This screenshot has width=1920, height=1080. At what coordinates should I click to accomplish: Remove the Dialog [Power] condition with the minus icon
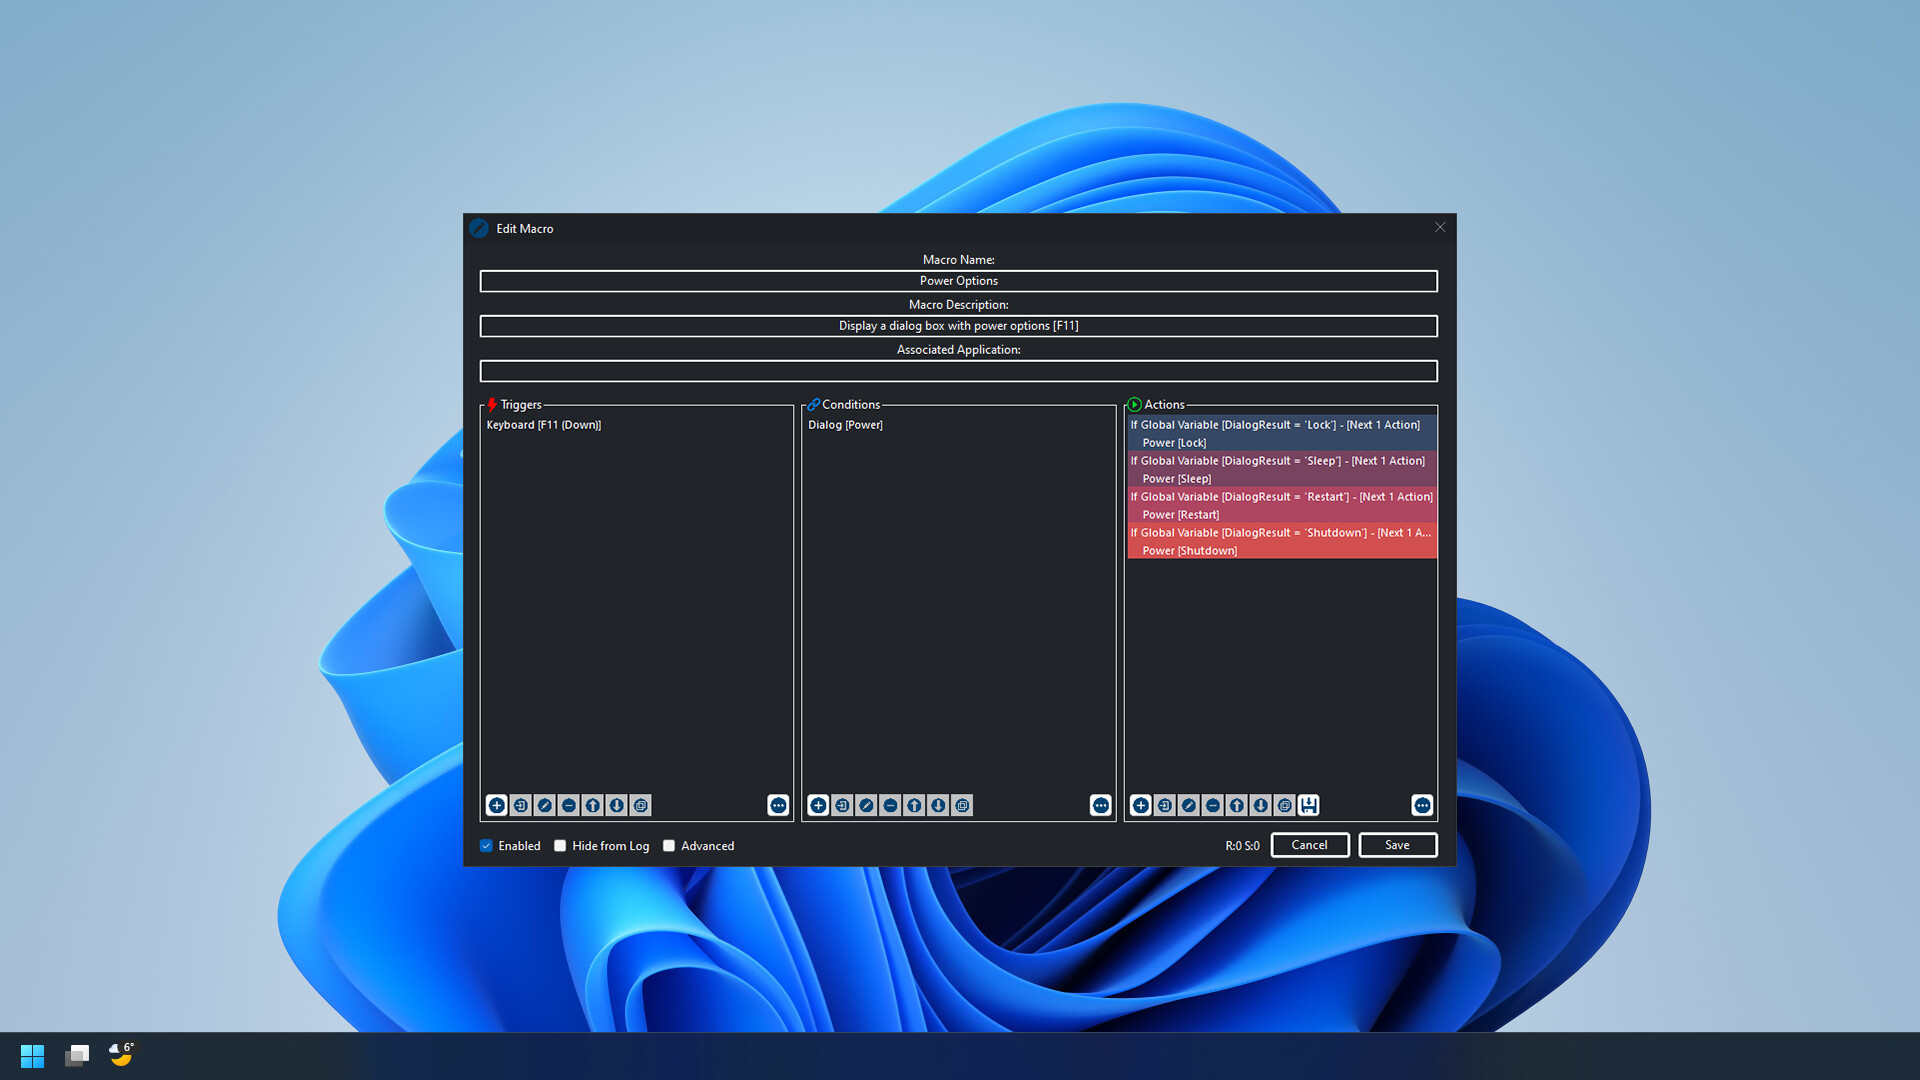click(890, 805)
